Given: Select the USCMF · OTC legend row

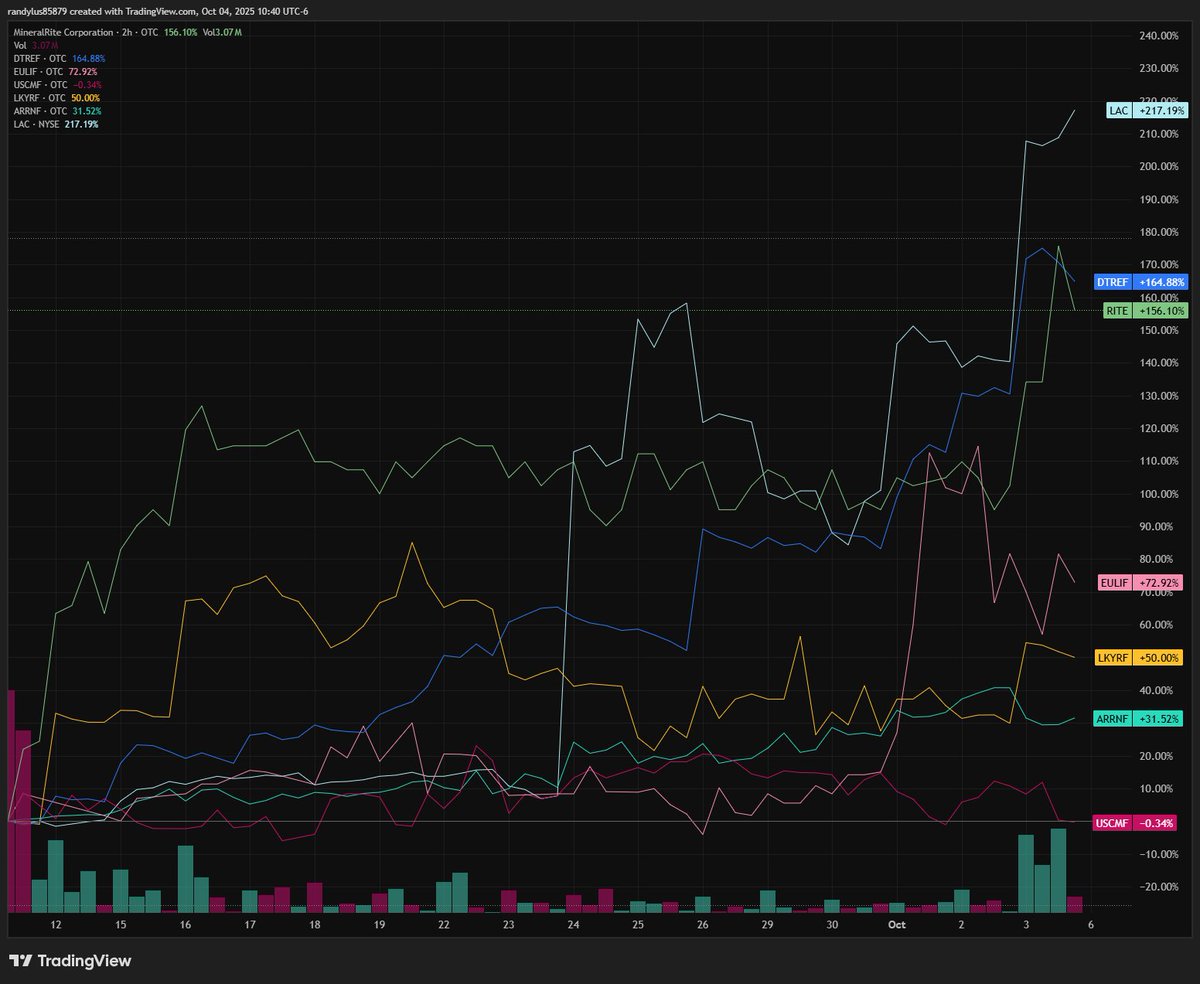Looking at the screenshot, I should 58,85.
